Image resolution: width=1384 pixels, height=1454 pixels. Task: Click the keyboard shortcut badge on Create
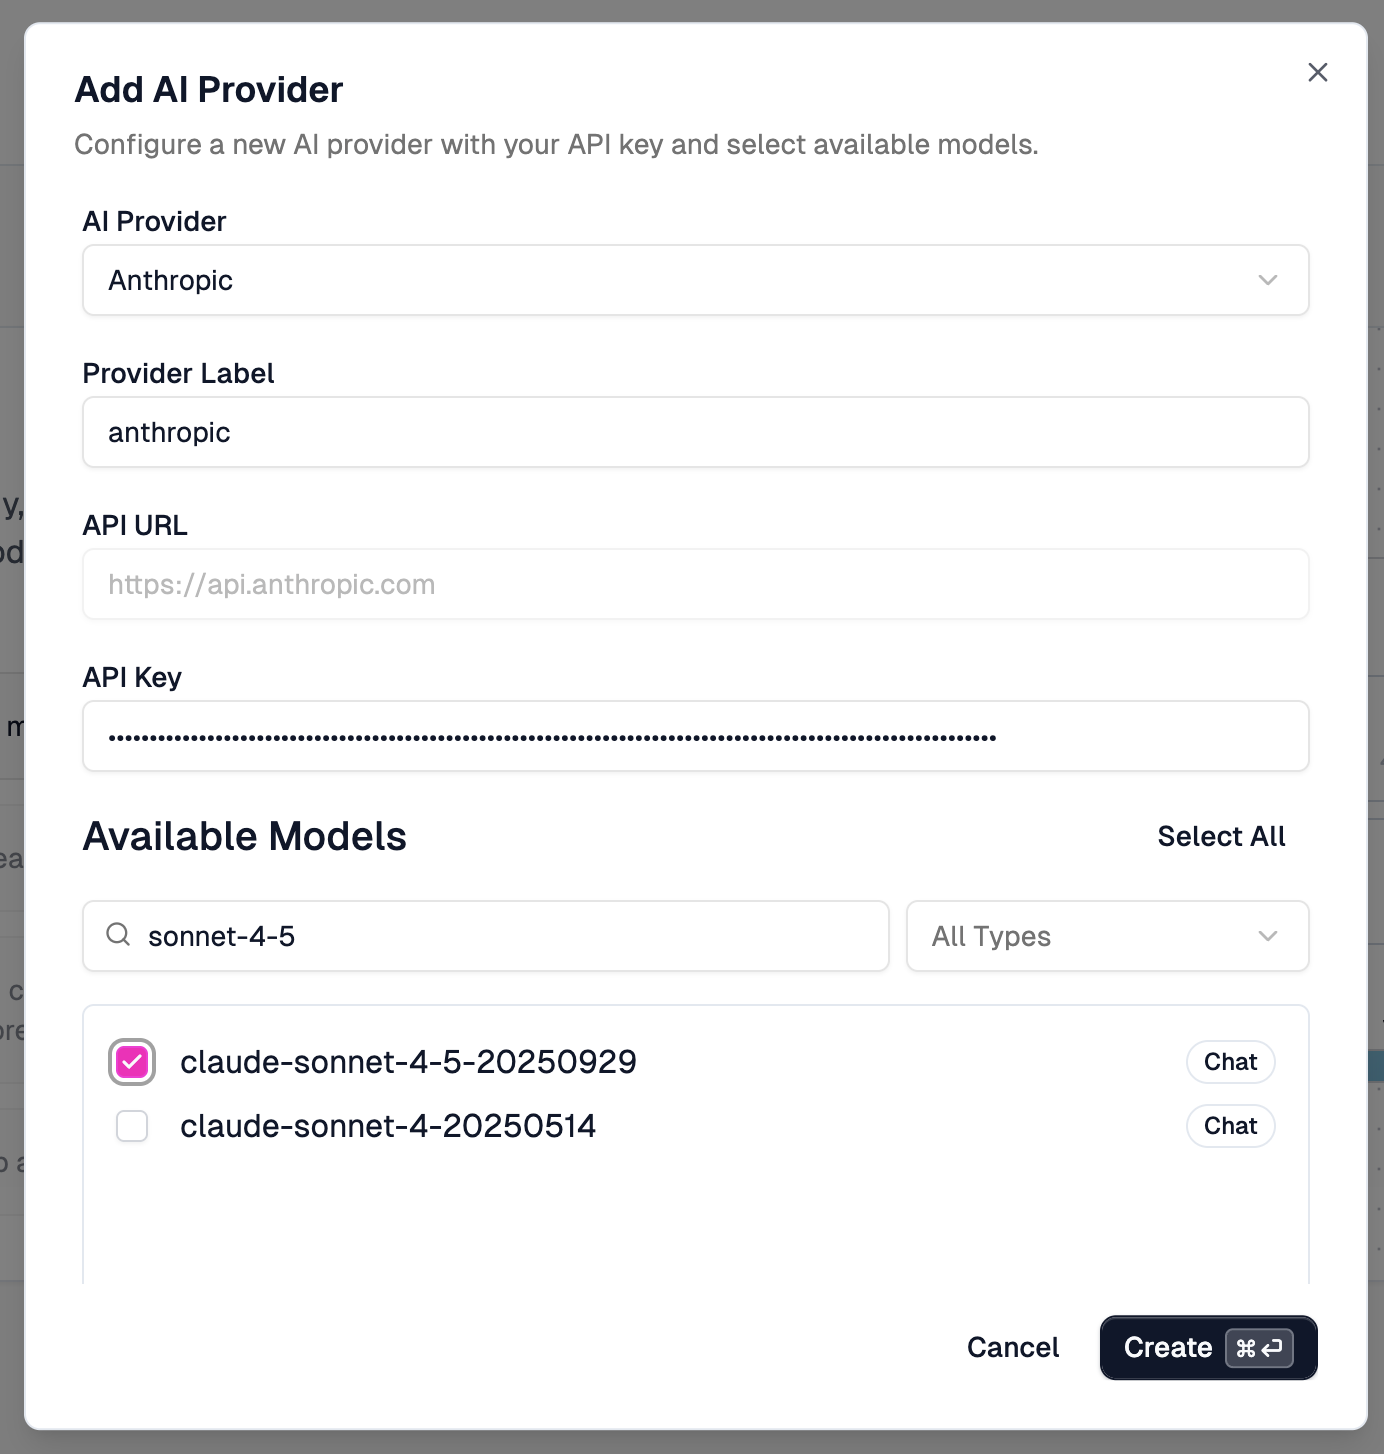(x=1259, y=1348)
